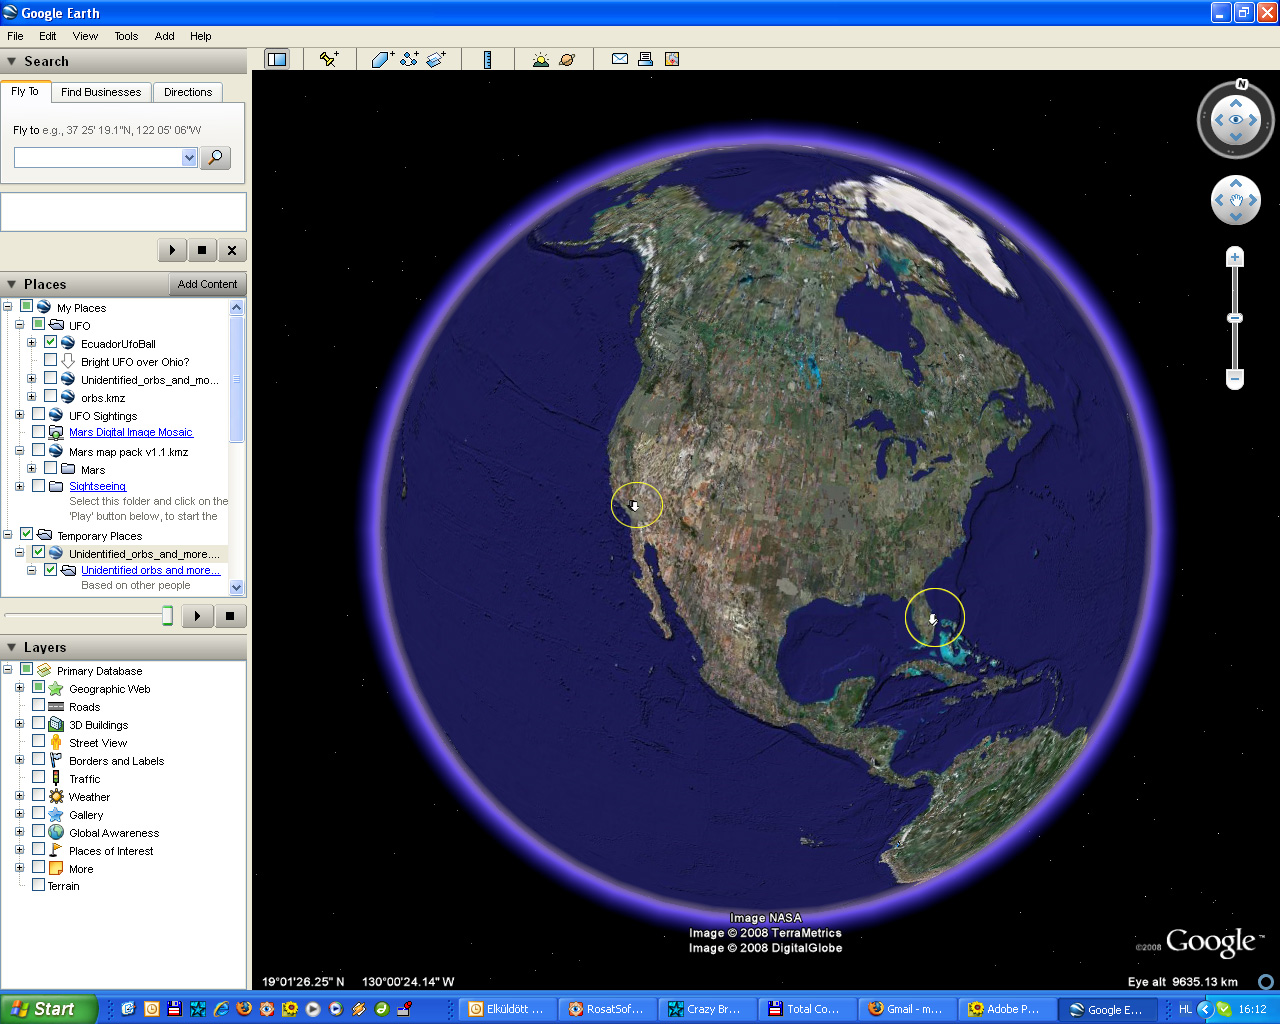Image resolution: width=1280 pixels, height=1024 pixels.
Task: Click the Windows Start button
Action: [x=48, y=1009]
